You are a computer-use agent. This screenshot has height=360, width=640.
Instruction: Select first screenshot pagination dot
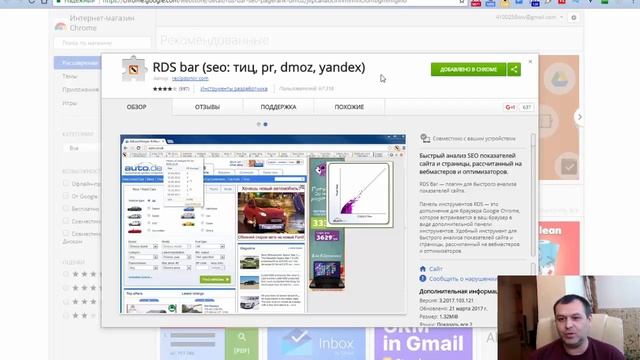coord(259,124)
